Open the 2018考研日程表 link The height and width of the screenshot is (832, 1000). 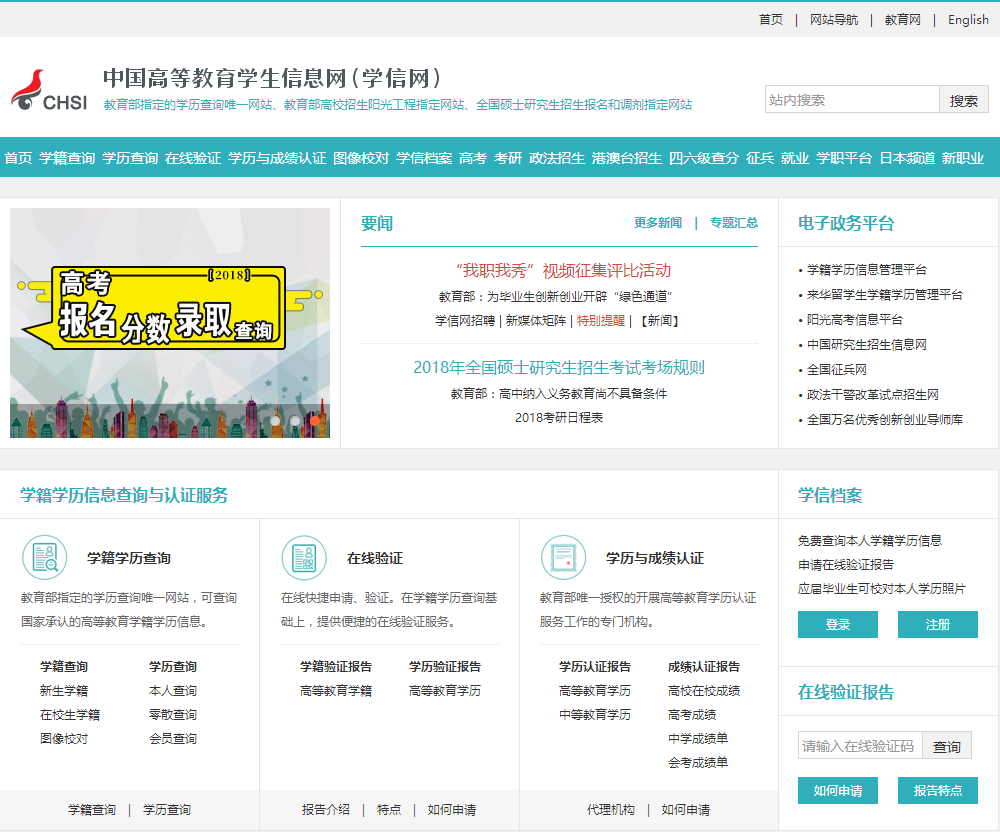click(x=559, y=418)
